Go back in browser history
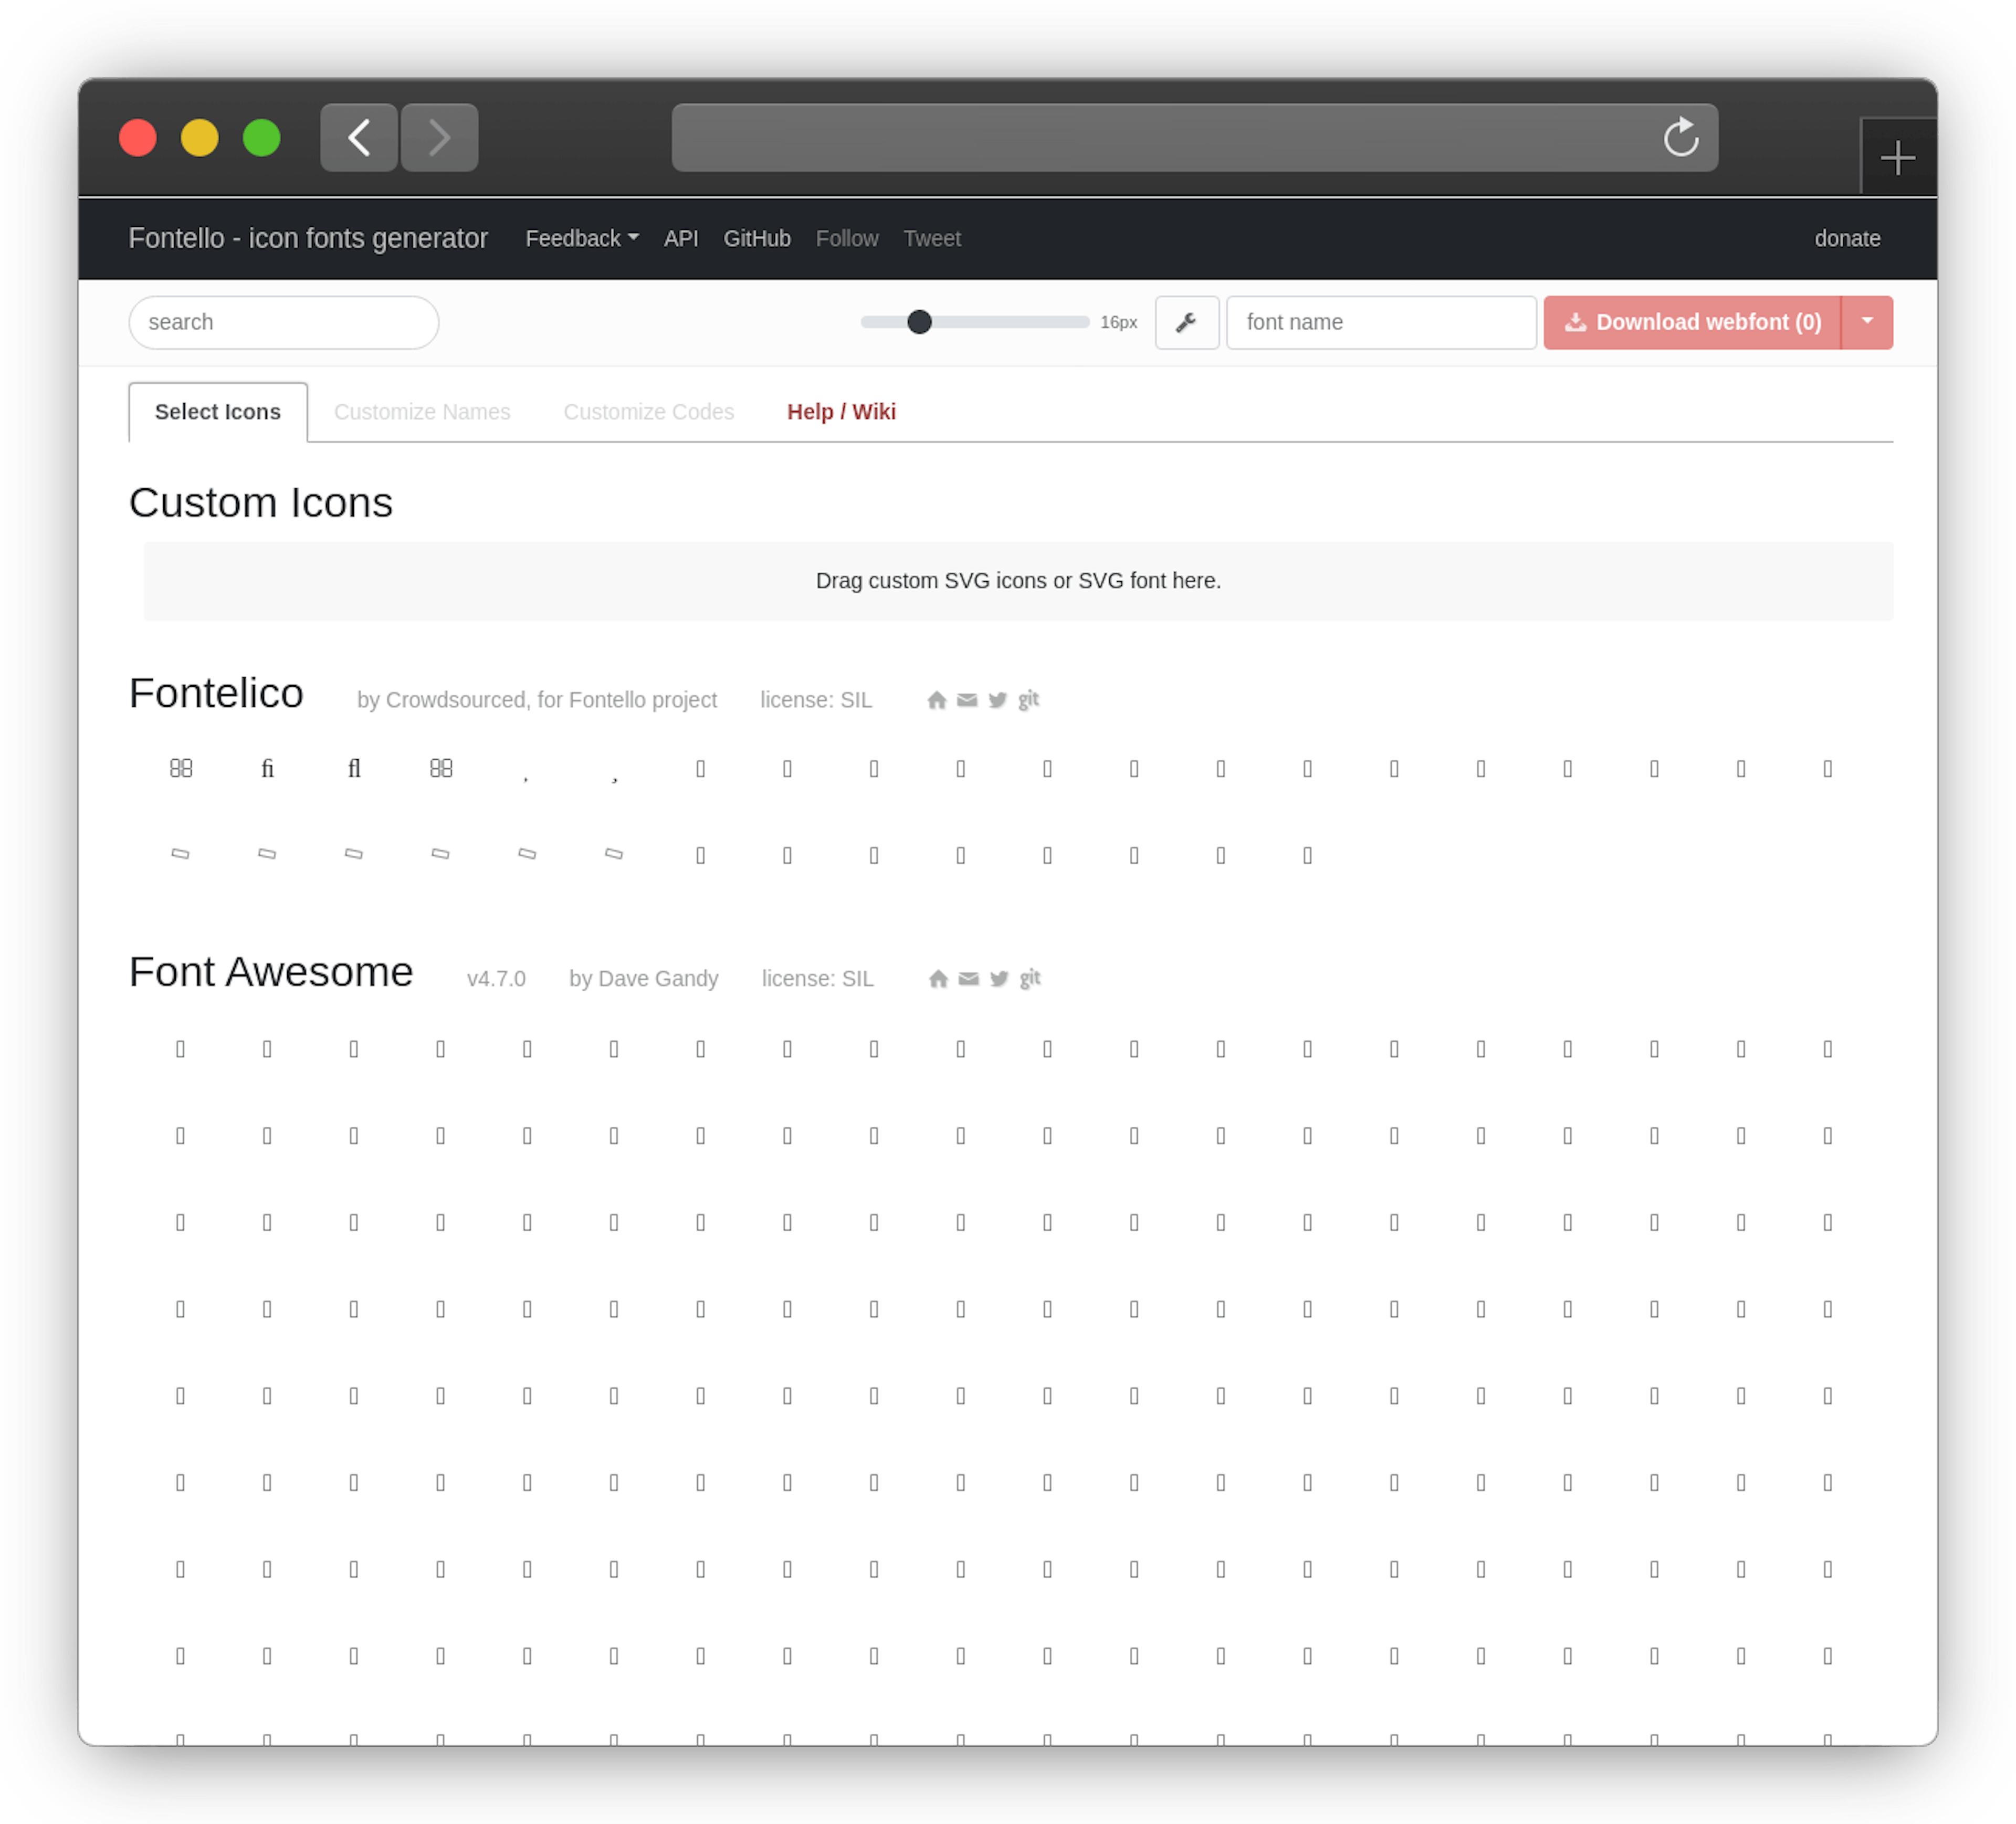2016x1824 pixels. point(359,137)
